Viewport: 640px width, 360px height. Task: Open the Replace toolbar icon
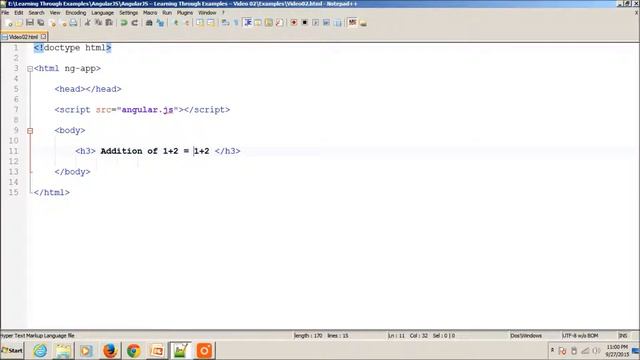tap(160, 23)
